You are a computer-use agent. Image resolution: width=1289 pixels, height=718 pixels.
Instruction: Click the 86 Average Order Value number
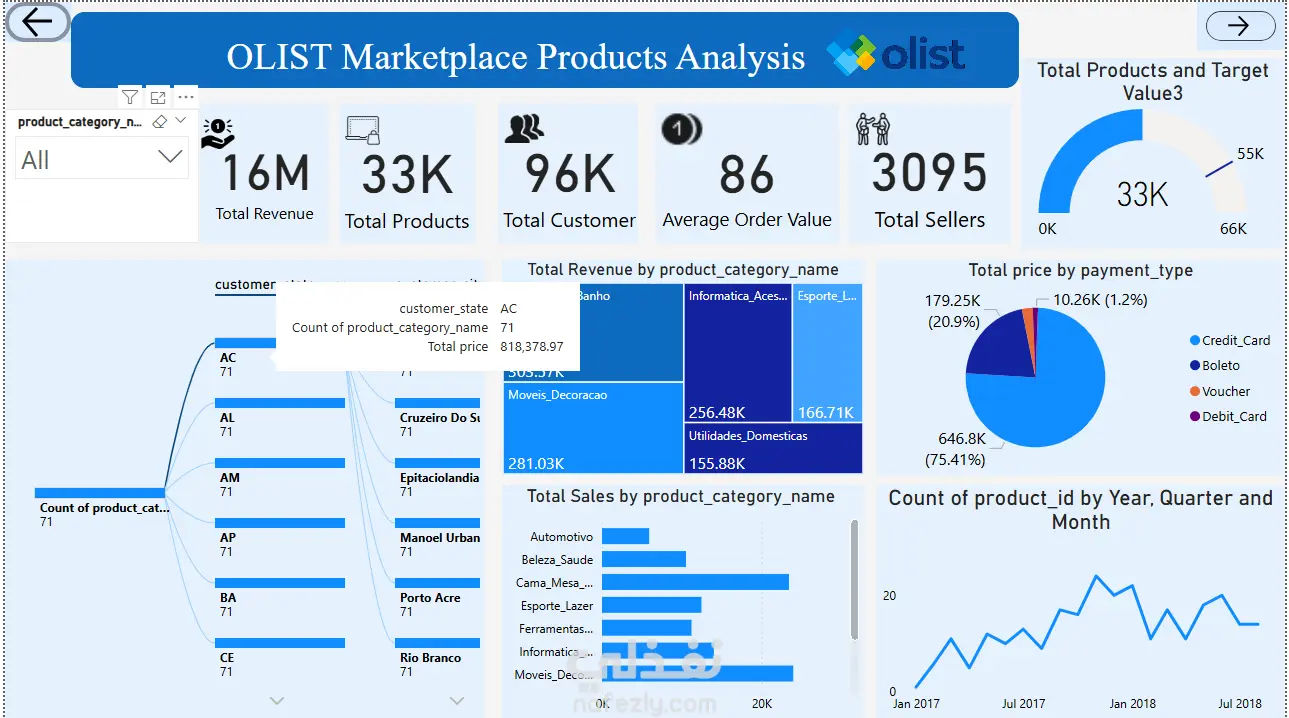747,175
